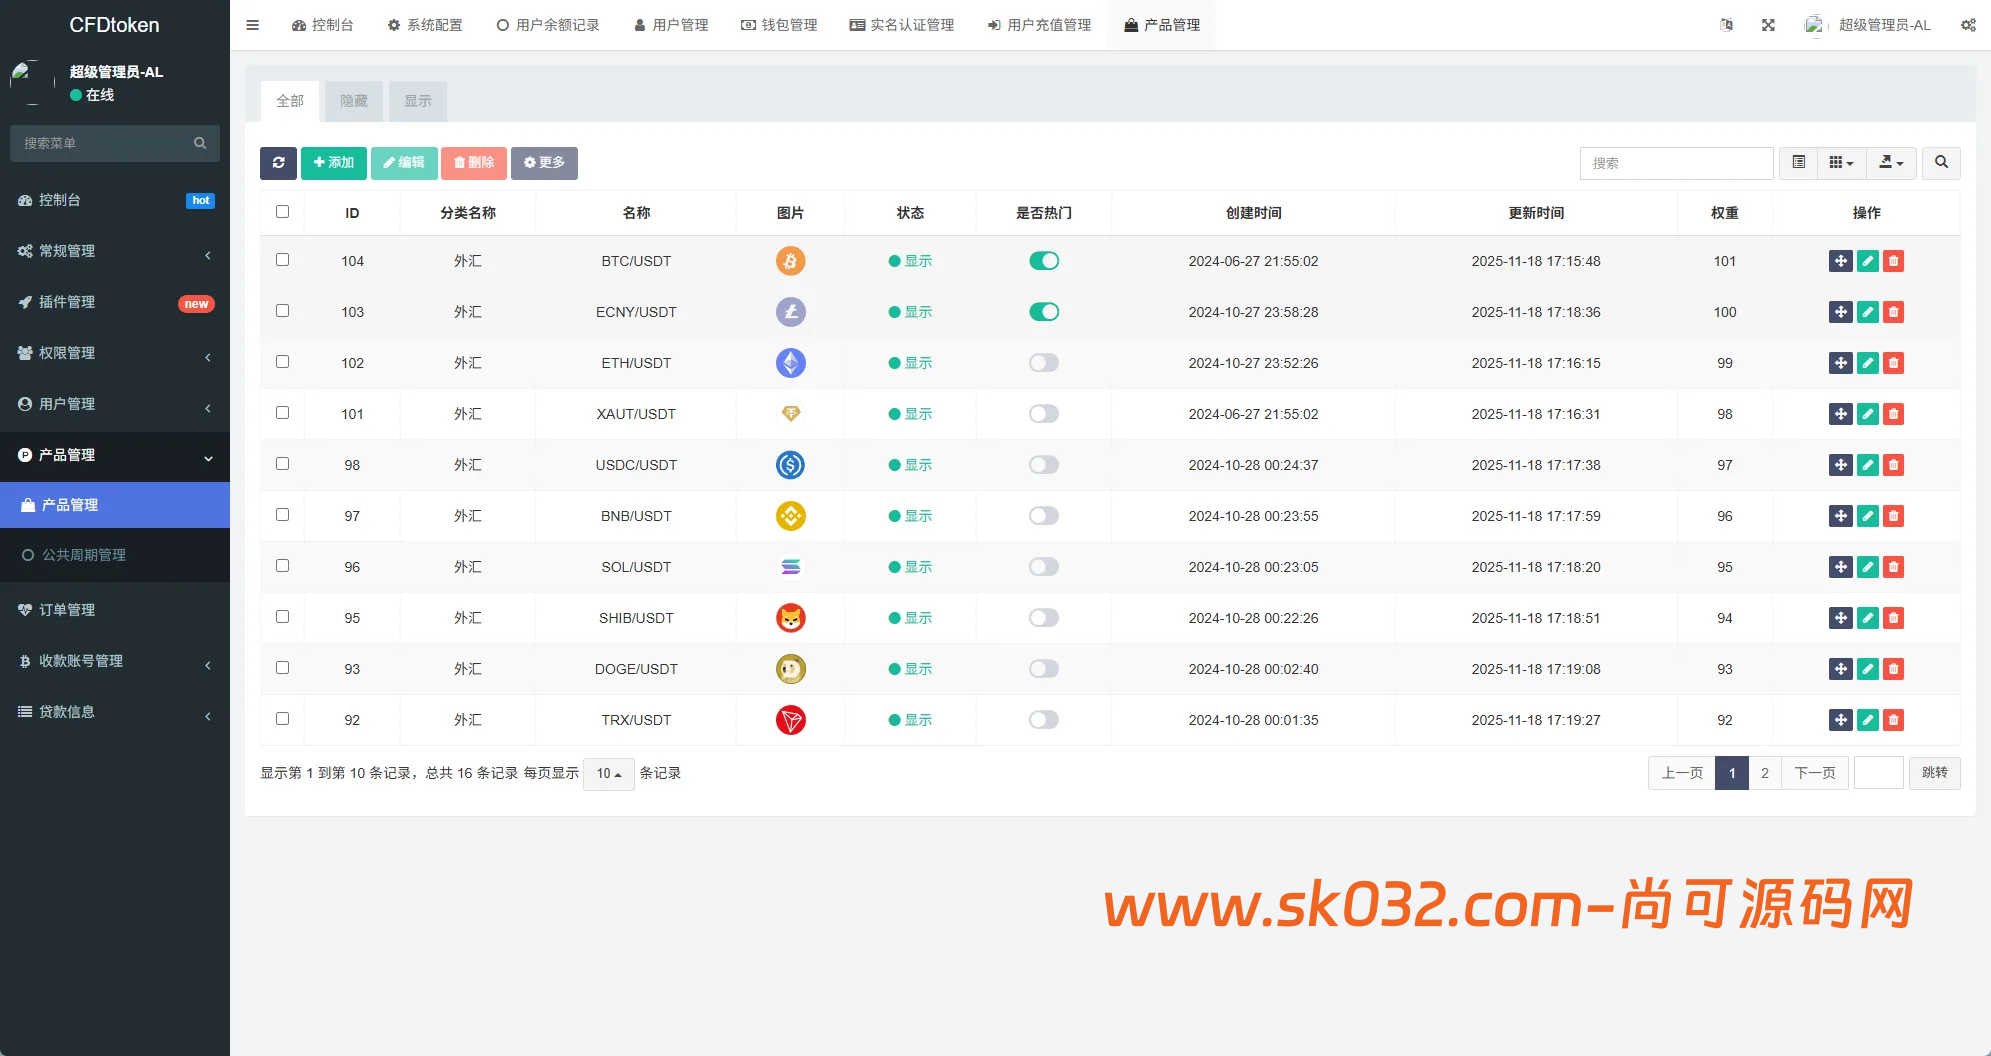Click edit pencil icon for ECNY/USDT row

pyautogui.click(x=1867, y=312)
